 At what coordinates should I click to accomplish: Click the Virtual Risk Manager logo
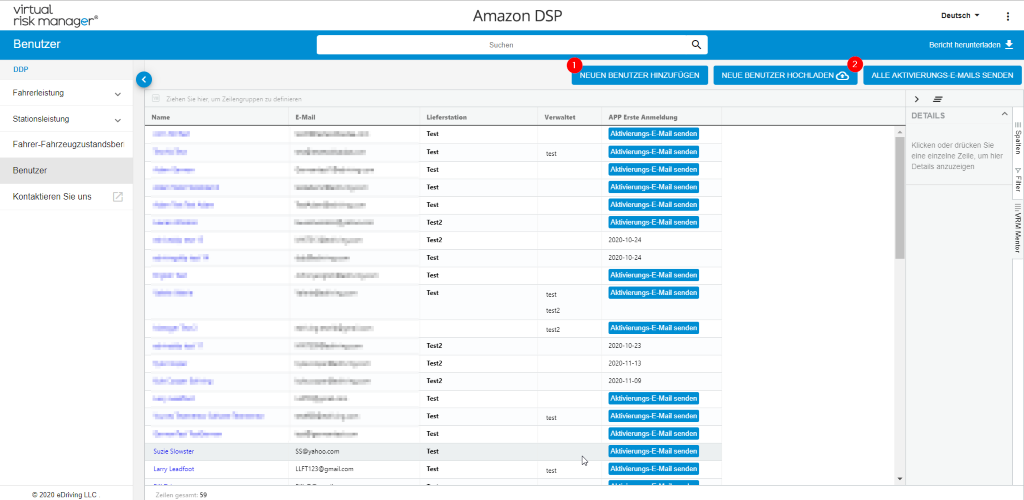click(56, 16)
